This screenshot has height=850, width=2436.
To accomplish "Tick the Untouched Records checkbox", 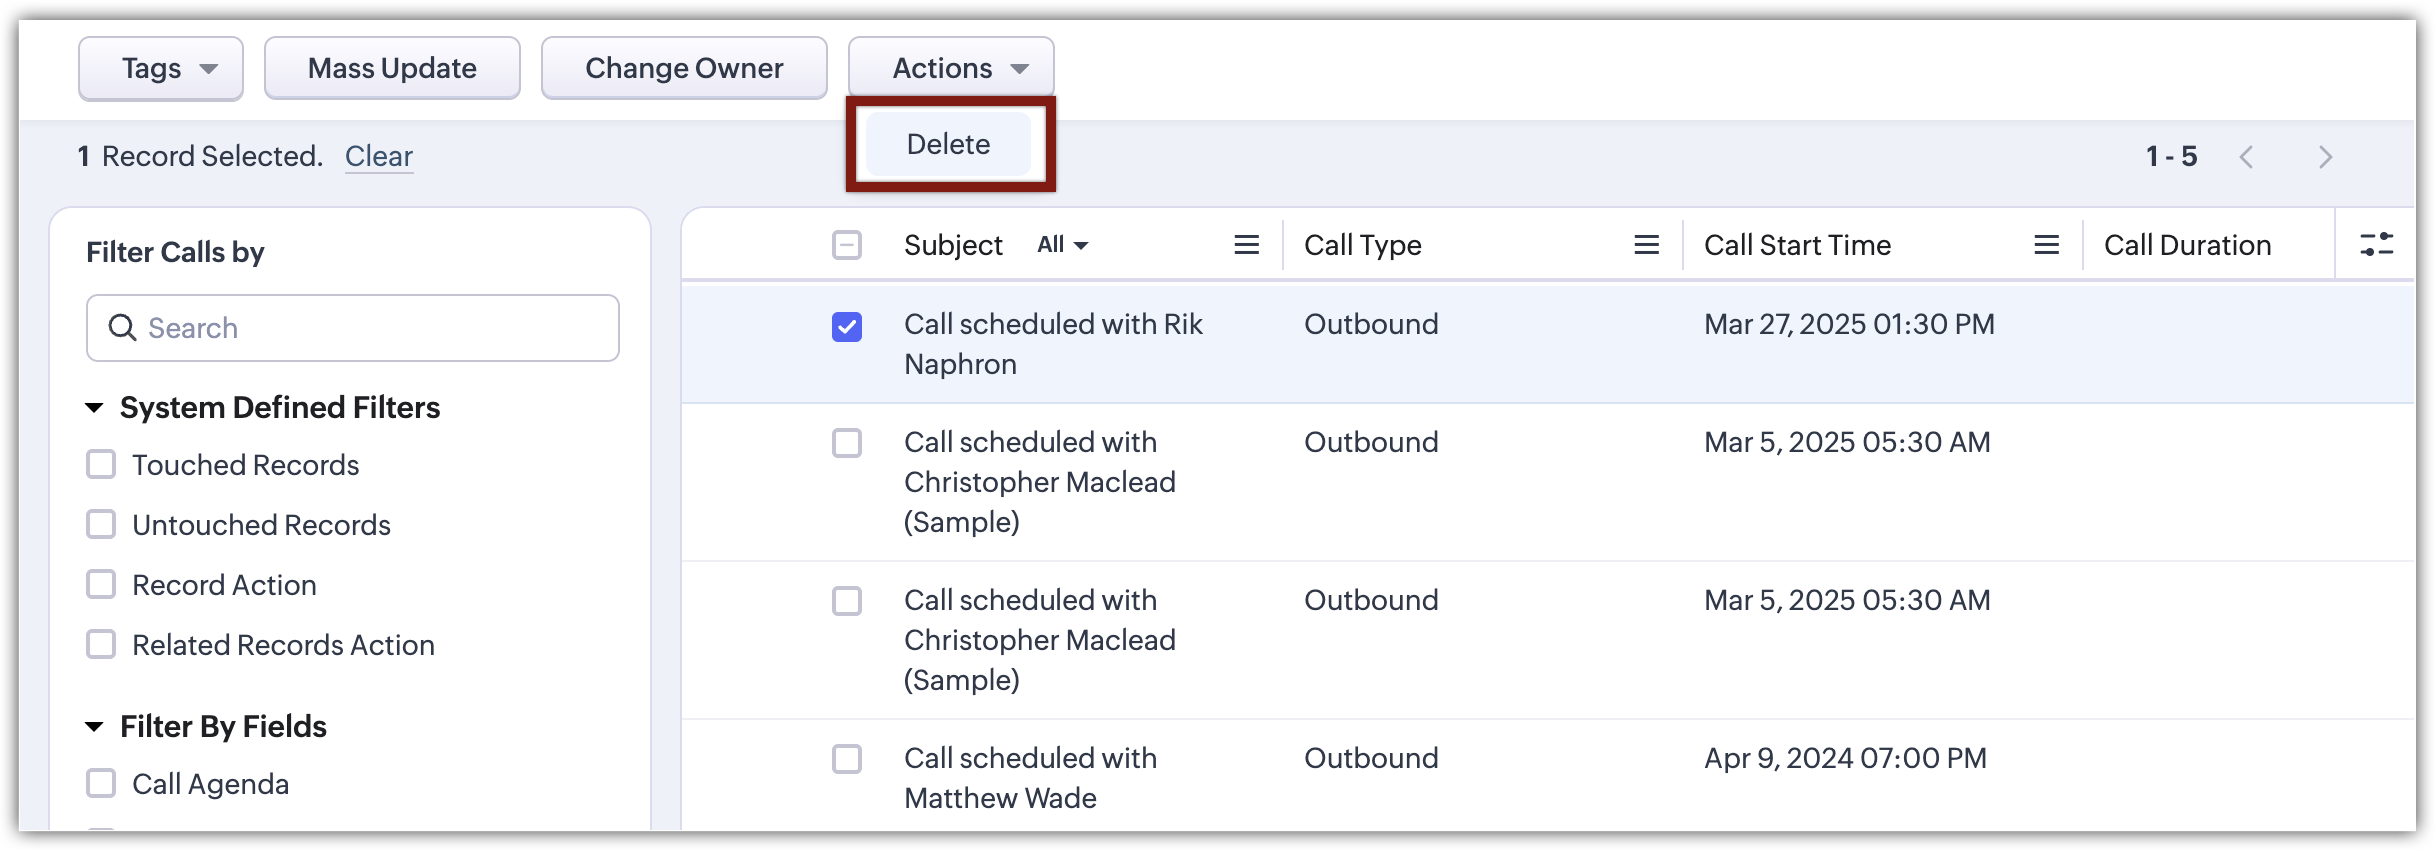I will pyautogui.click(x=101, y=525).
